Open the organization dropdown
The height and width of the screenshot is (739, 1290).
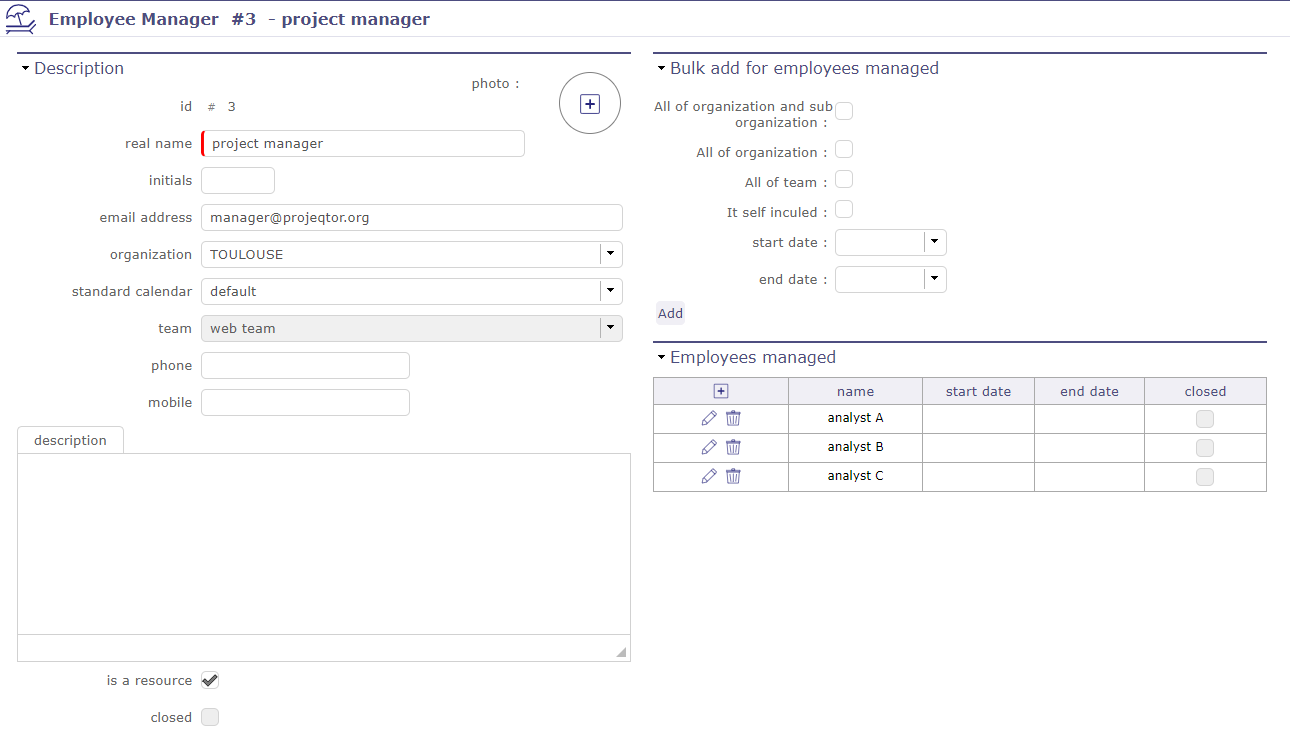tap(610, 254)
